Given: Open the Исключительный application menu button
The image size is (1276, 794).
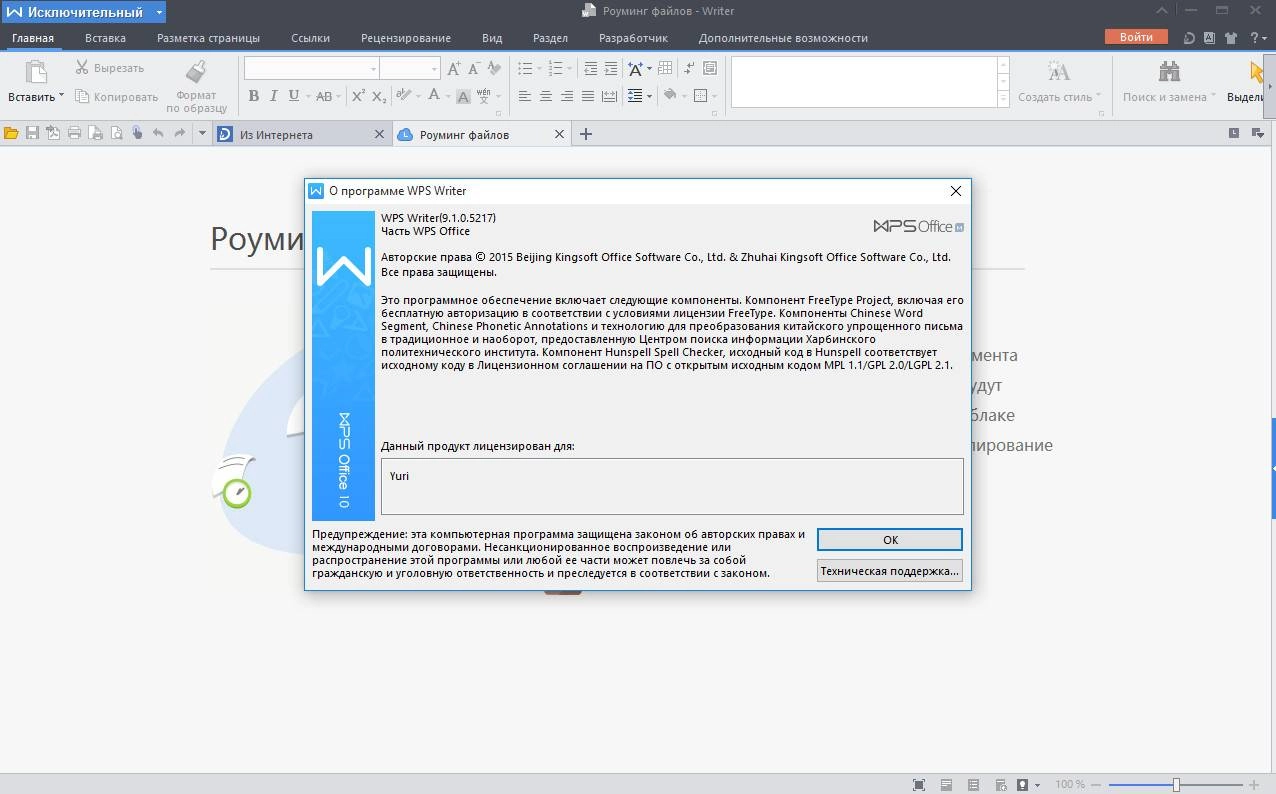Looking at the screenshot, I should [83, 12].
